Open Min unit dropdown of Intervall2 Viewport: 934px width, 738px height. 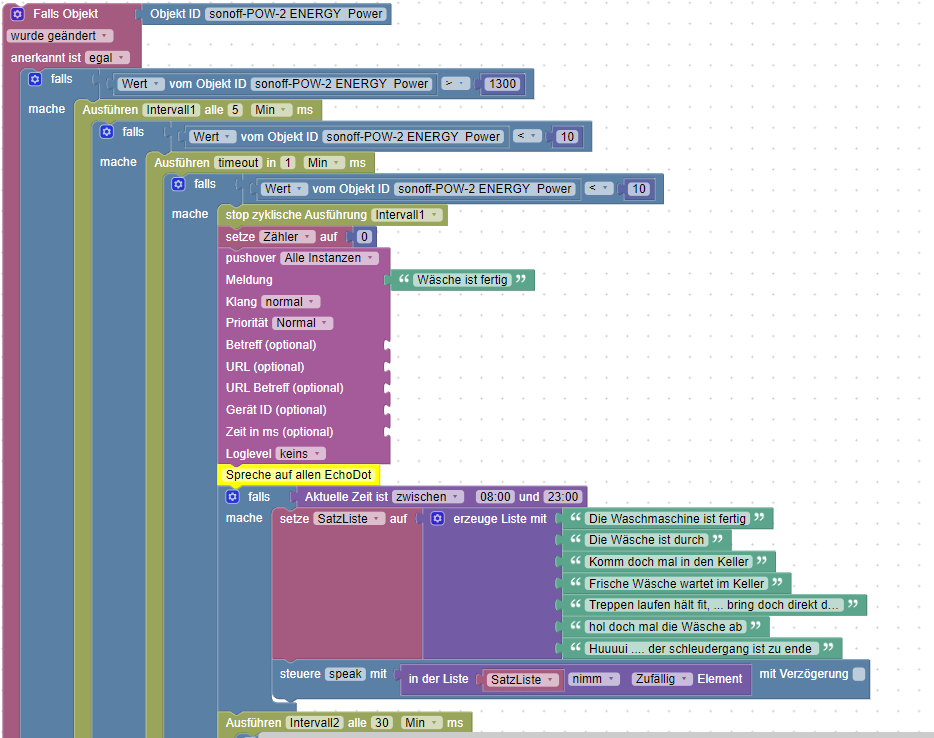pyautogui.click(x=422, y=723)
